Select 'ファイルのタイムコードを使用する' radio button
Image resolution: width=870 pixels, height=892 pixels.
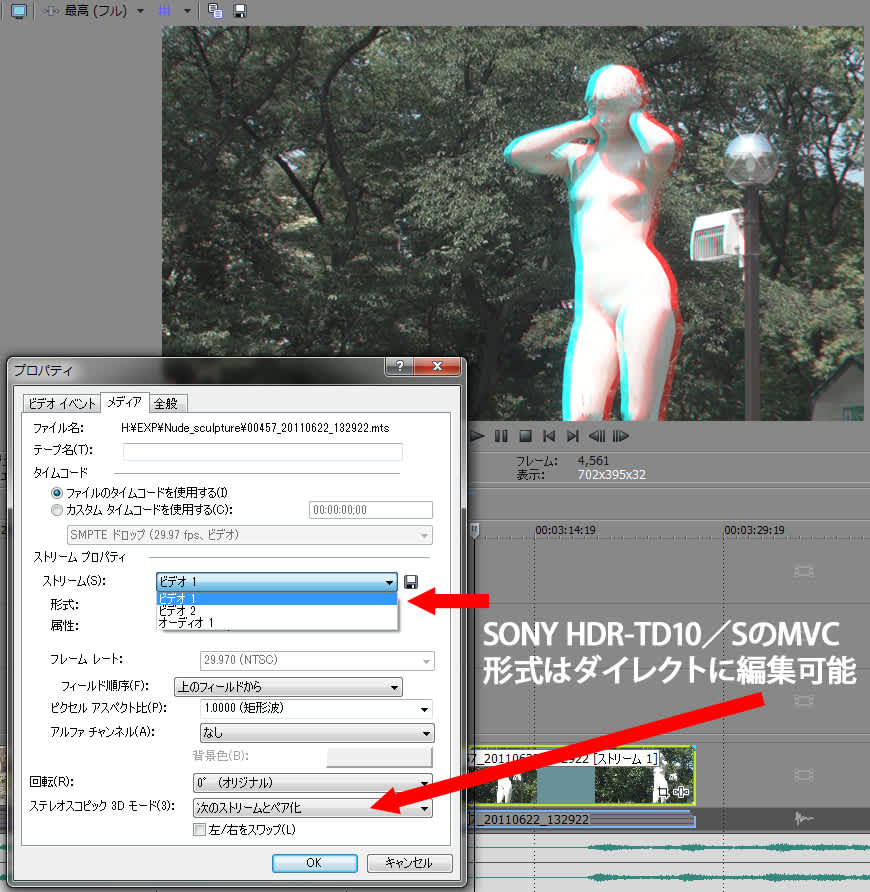(57, 492)
